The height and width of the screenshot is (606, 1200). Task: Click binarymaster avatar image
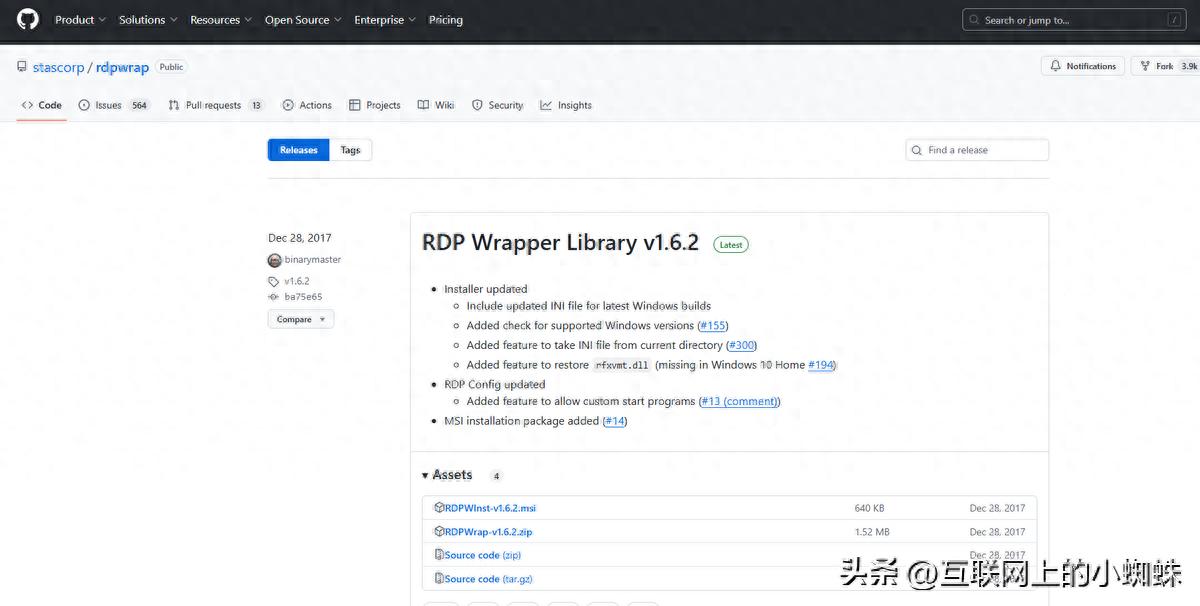coord(275,260)
